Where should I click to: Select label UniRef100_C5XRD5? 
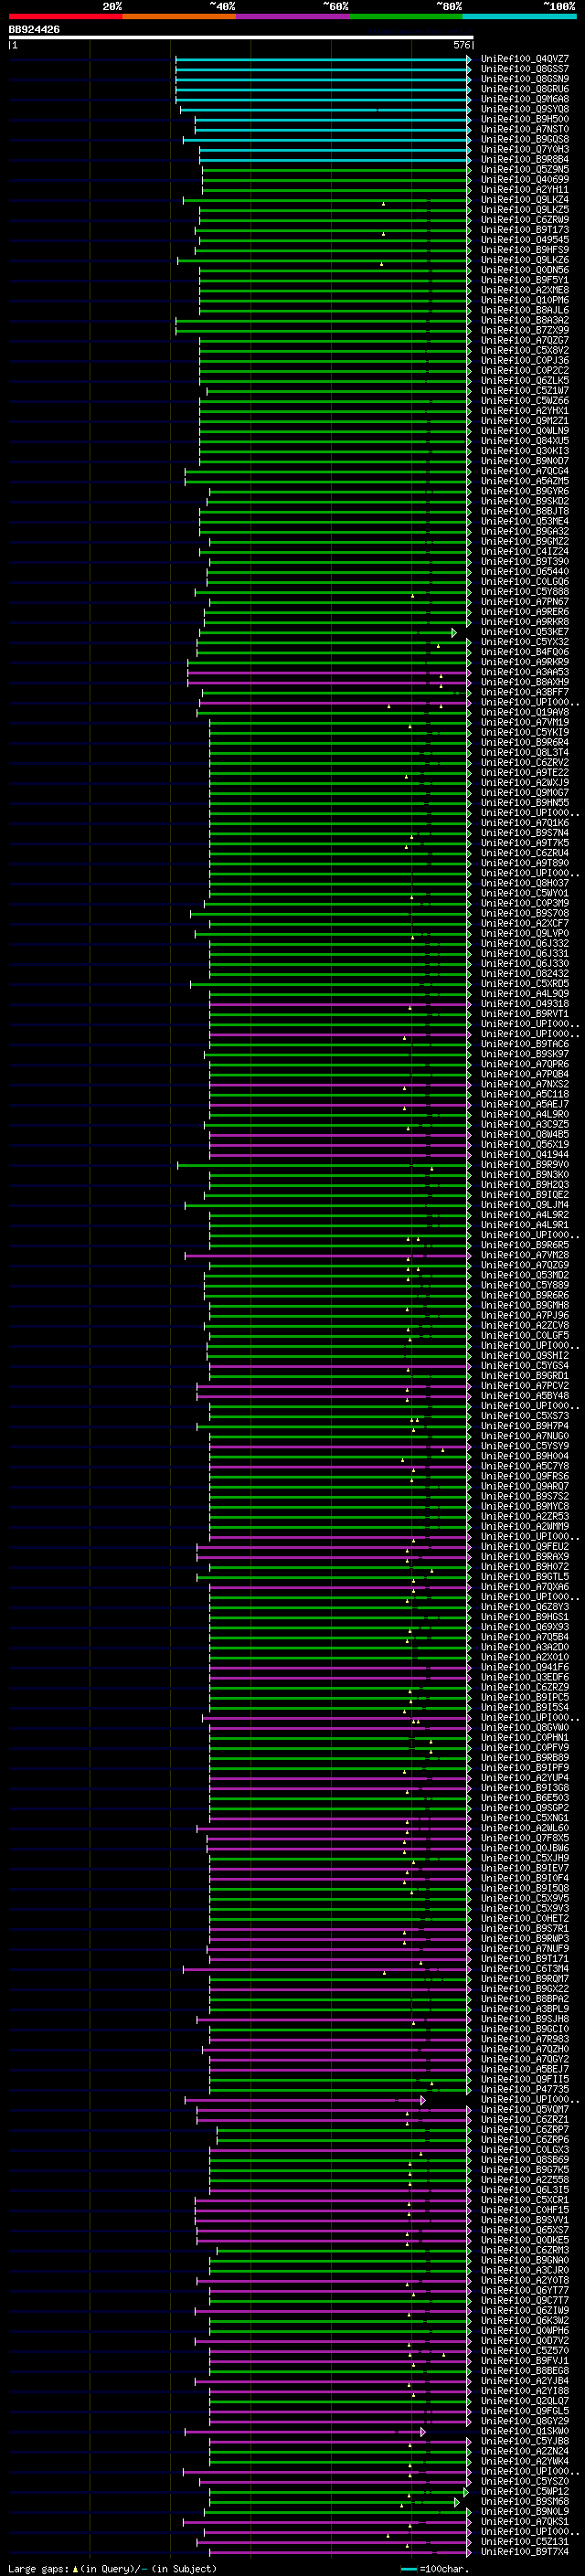[525, 984]
